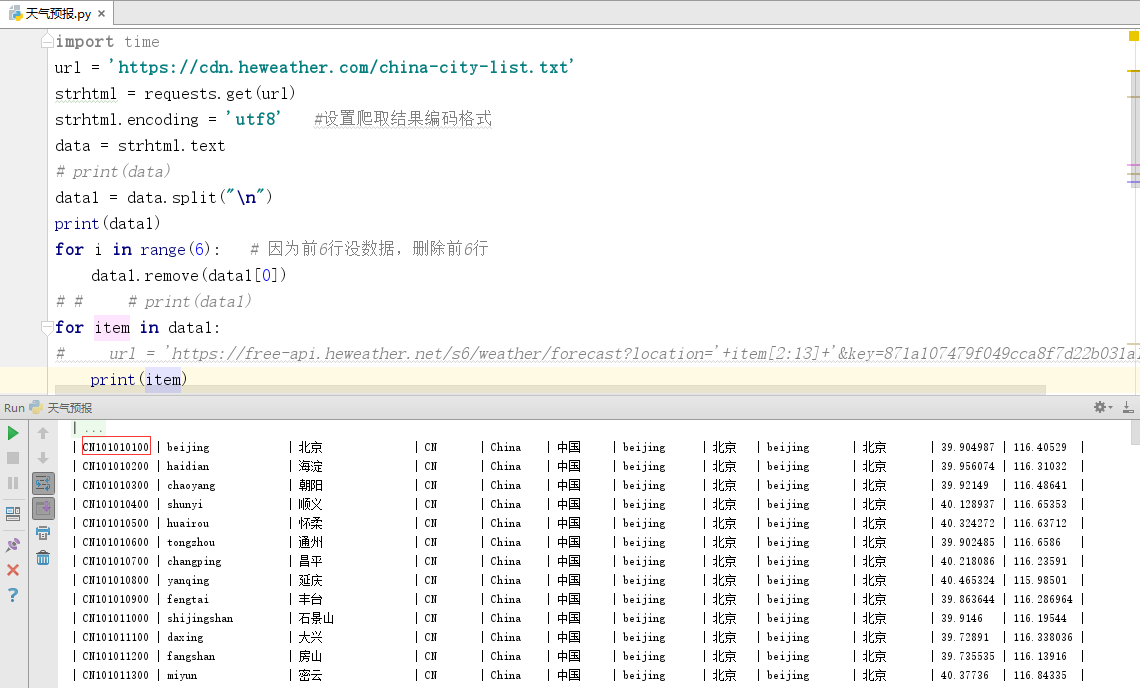Click 'haidian' in the console output
The height and width of the screenshot is (688, 1140).
[188, 466]
